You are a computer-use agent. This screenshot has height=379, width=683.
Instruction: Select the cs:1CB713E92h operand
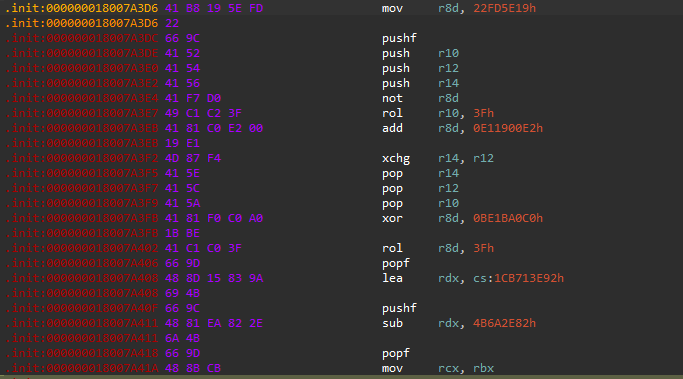(518, 278)
